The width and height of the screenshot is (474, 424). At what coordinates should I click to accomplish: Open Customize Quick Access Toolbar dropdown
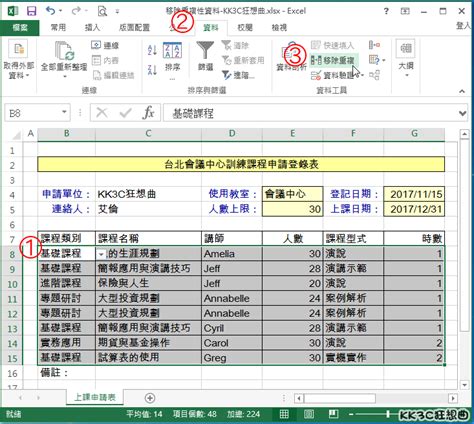click(x=117, y=12)
